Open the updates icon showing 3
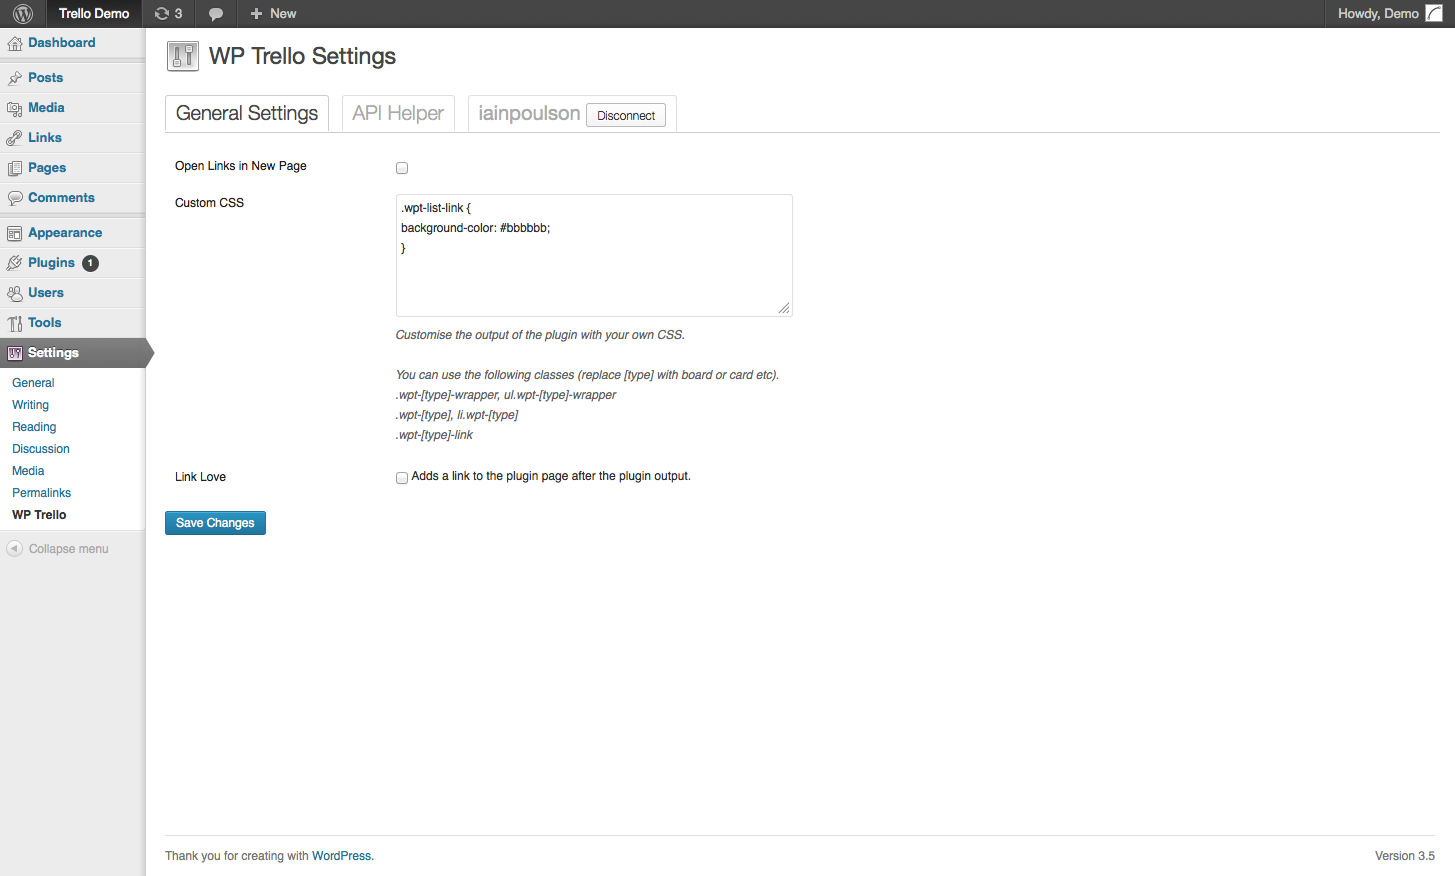The width and height of the screenshot is (1455, 876). coord(168,14)
